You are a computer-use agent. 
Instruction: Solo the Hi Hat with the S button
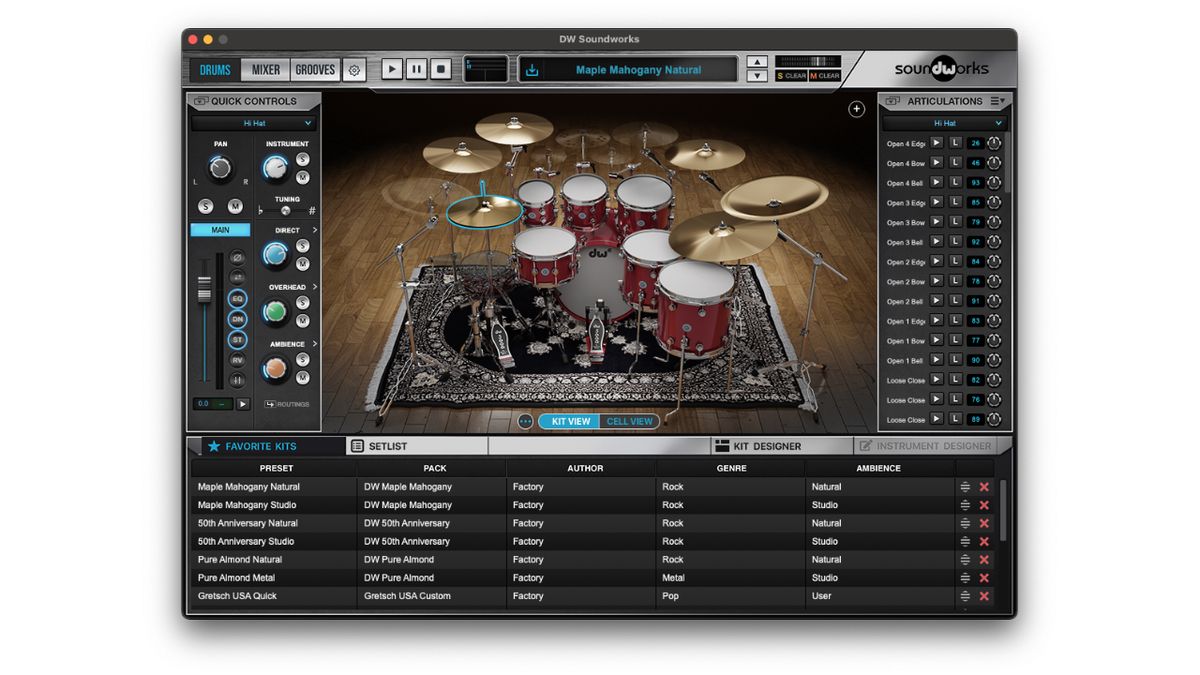point(206,206)
